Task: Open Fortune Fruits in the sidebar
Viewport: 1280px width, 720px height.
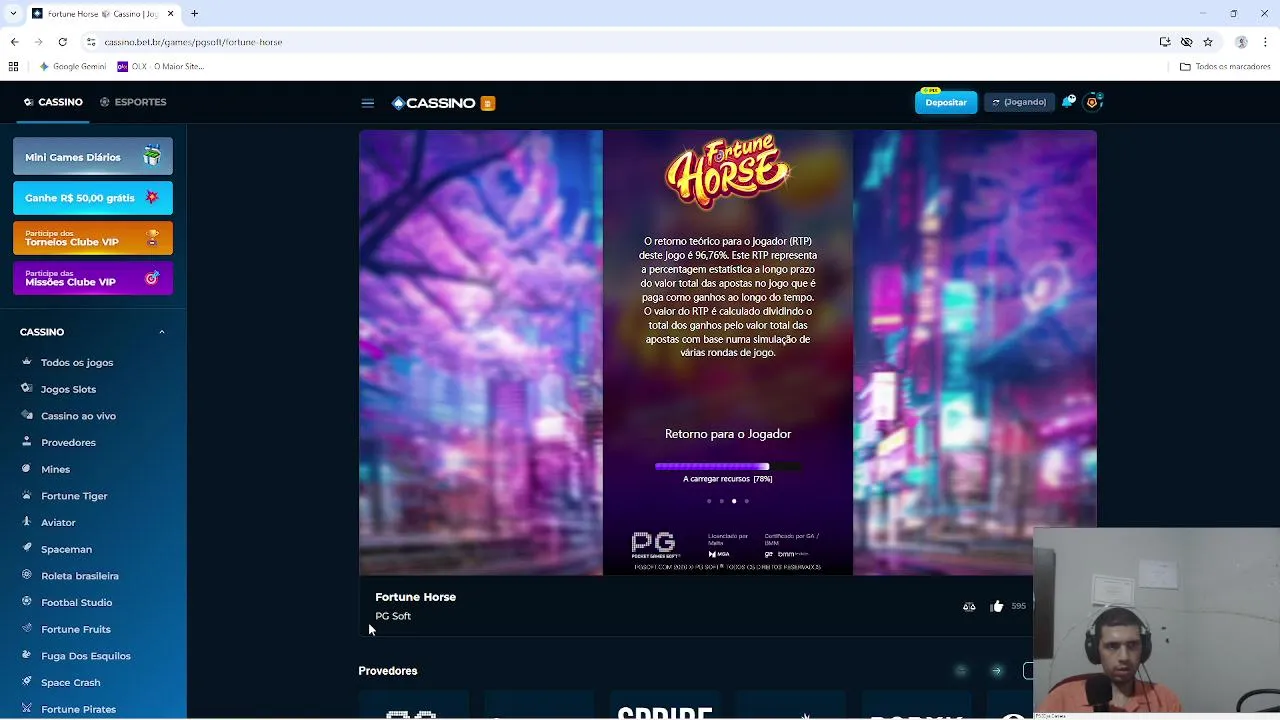Action: tap(76, 629)
